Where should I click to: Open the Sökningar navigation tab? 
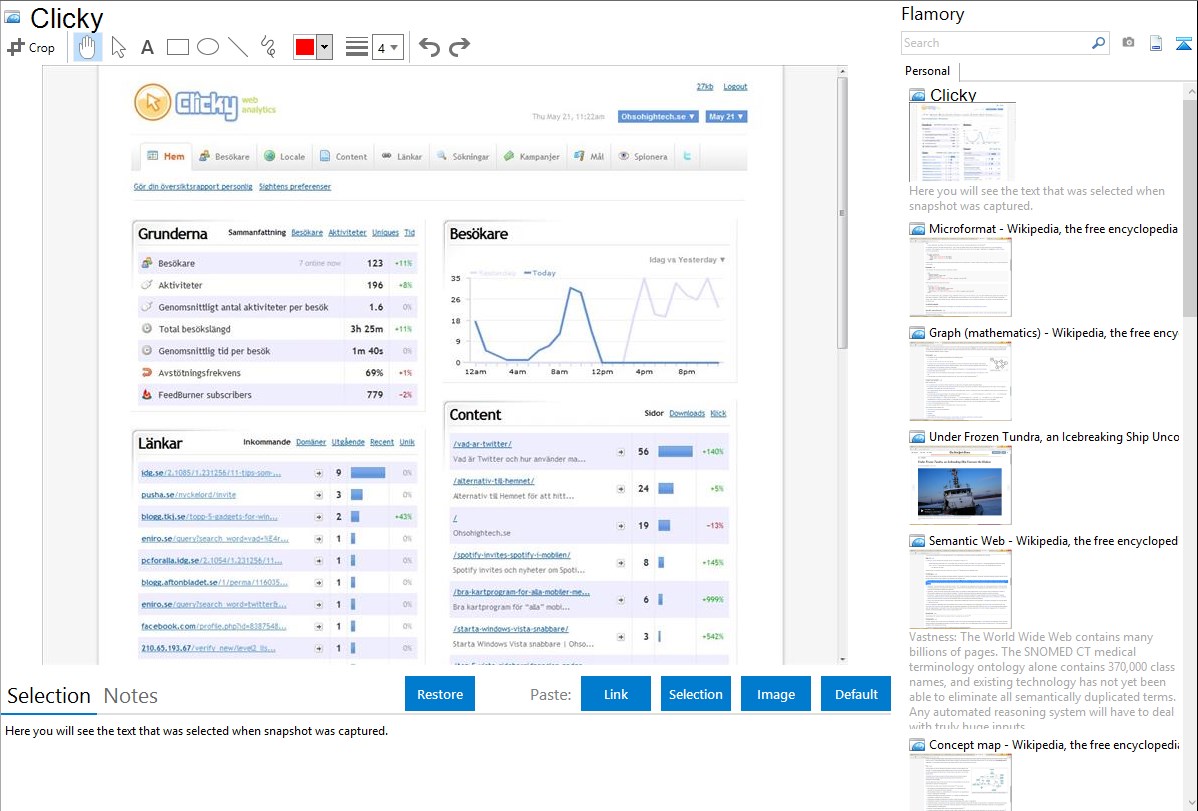[462, 157]
